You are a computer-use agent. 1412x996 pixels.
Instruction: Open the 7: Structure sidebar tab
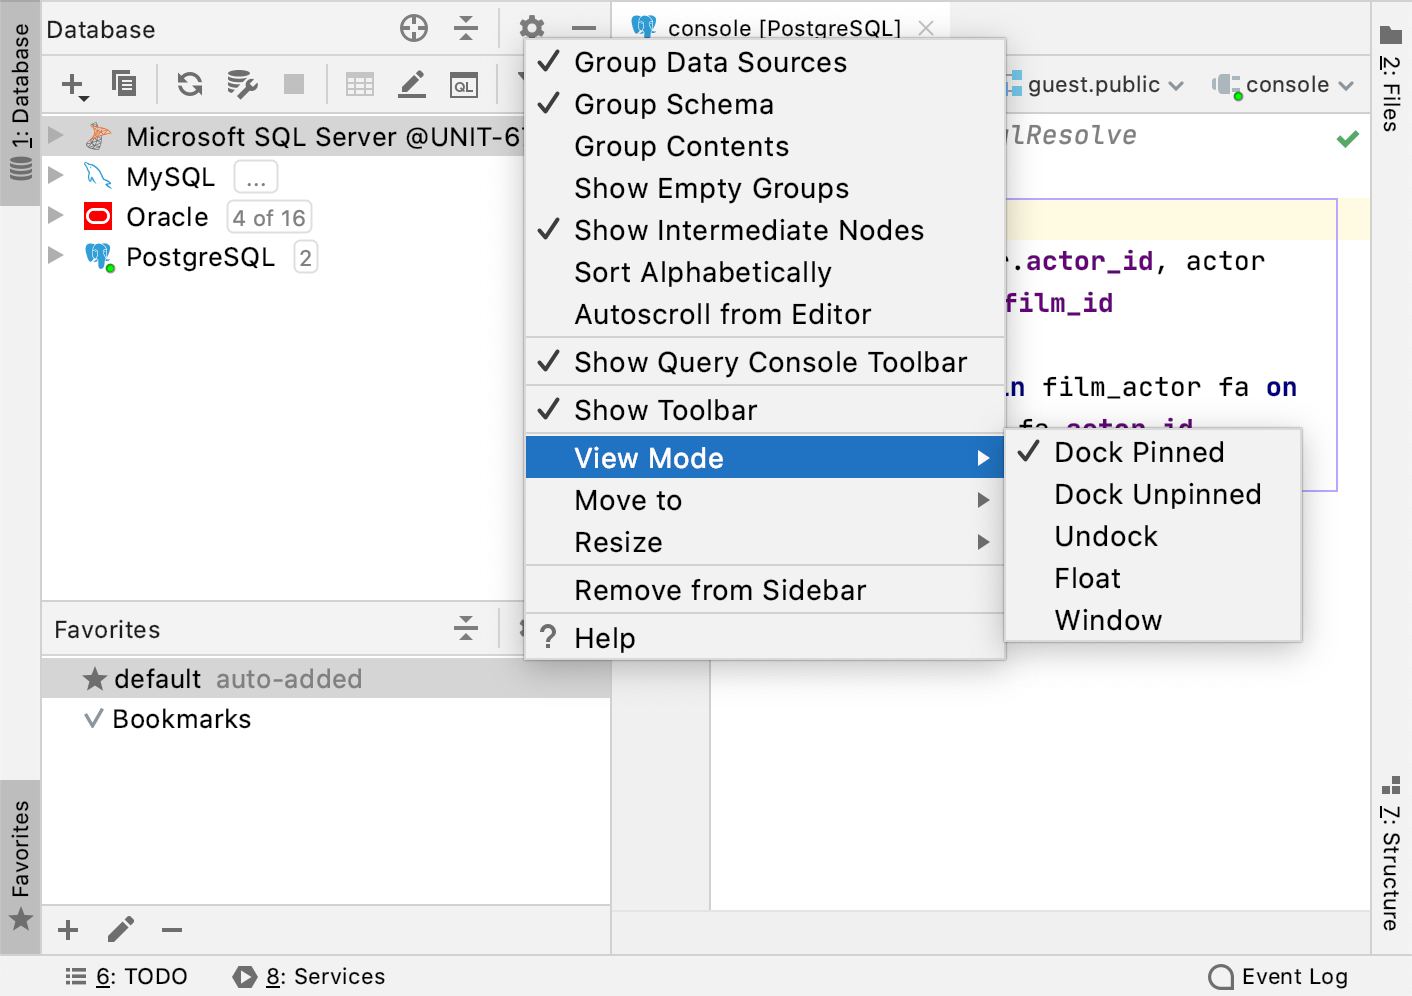tap(1390, 853)
